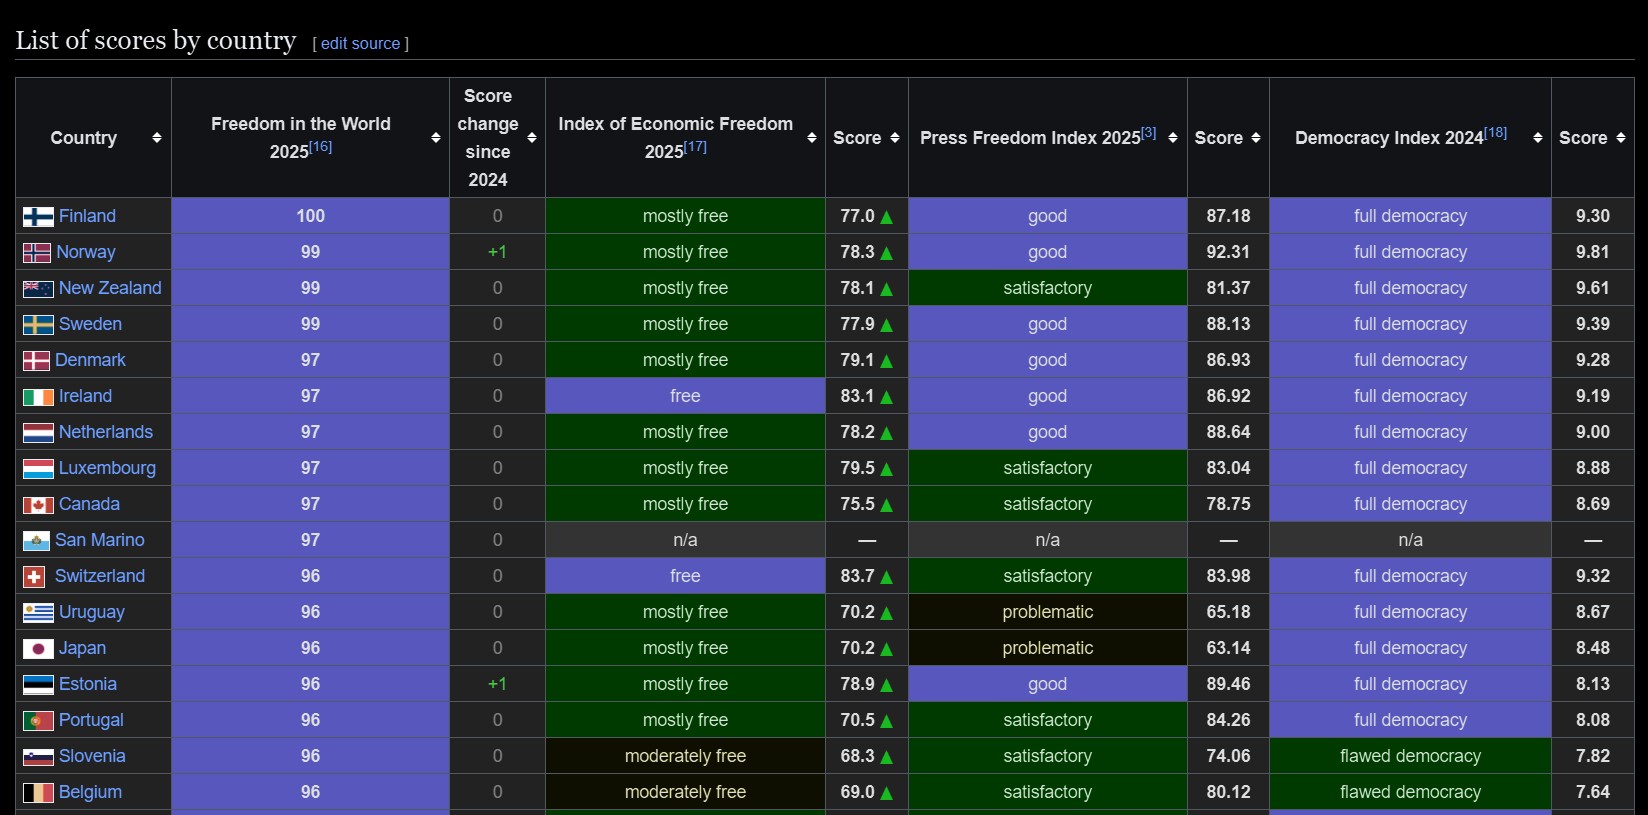Sort by Score change since 2024 arrows

[532, 138]
